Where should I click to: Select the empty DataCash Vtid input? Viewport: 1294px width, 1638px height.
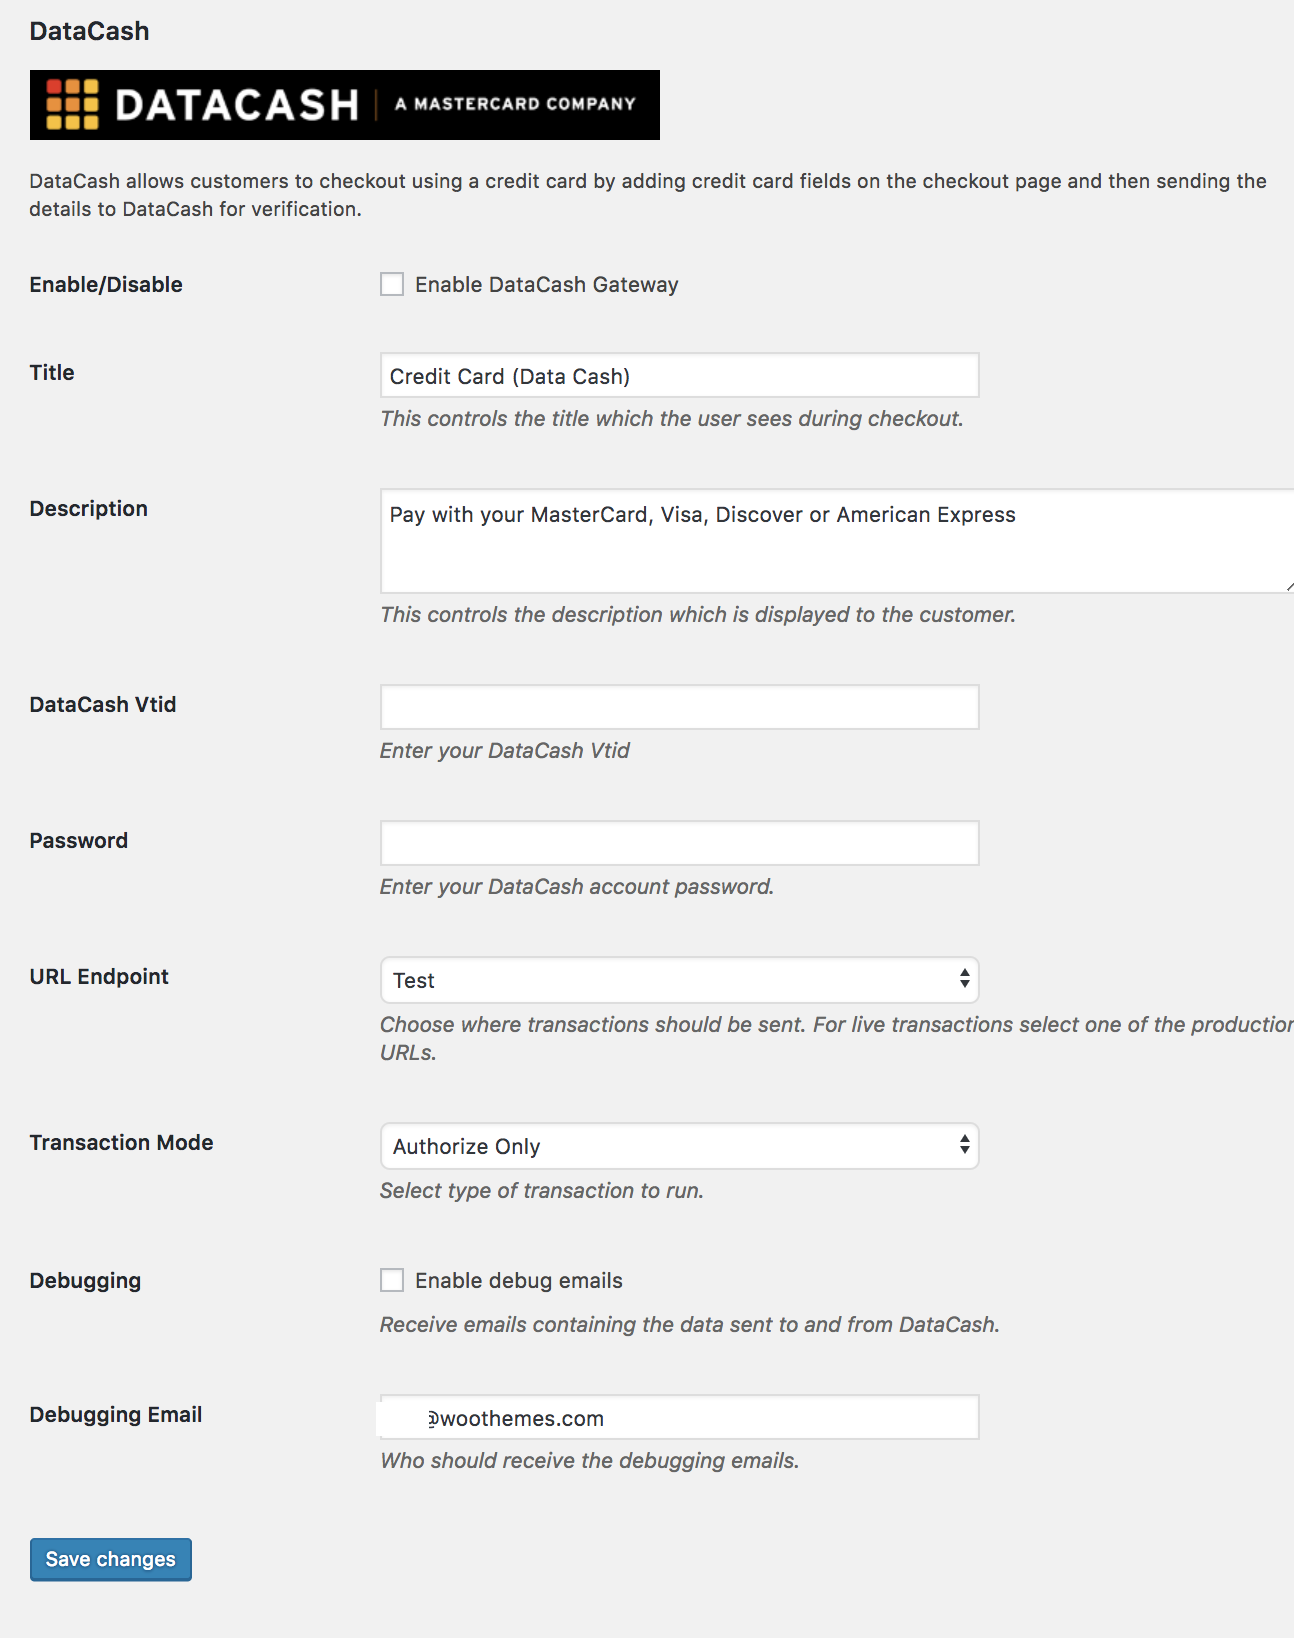679,707
